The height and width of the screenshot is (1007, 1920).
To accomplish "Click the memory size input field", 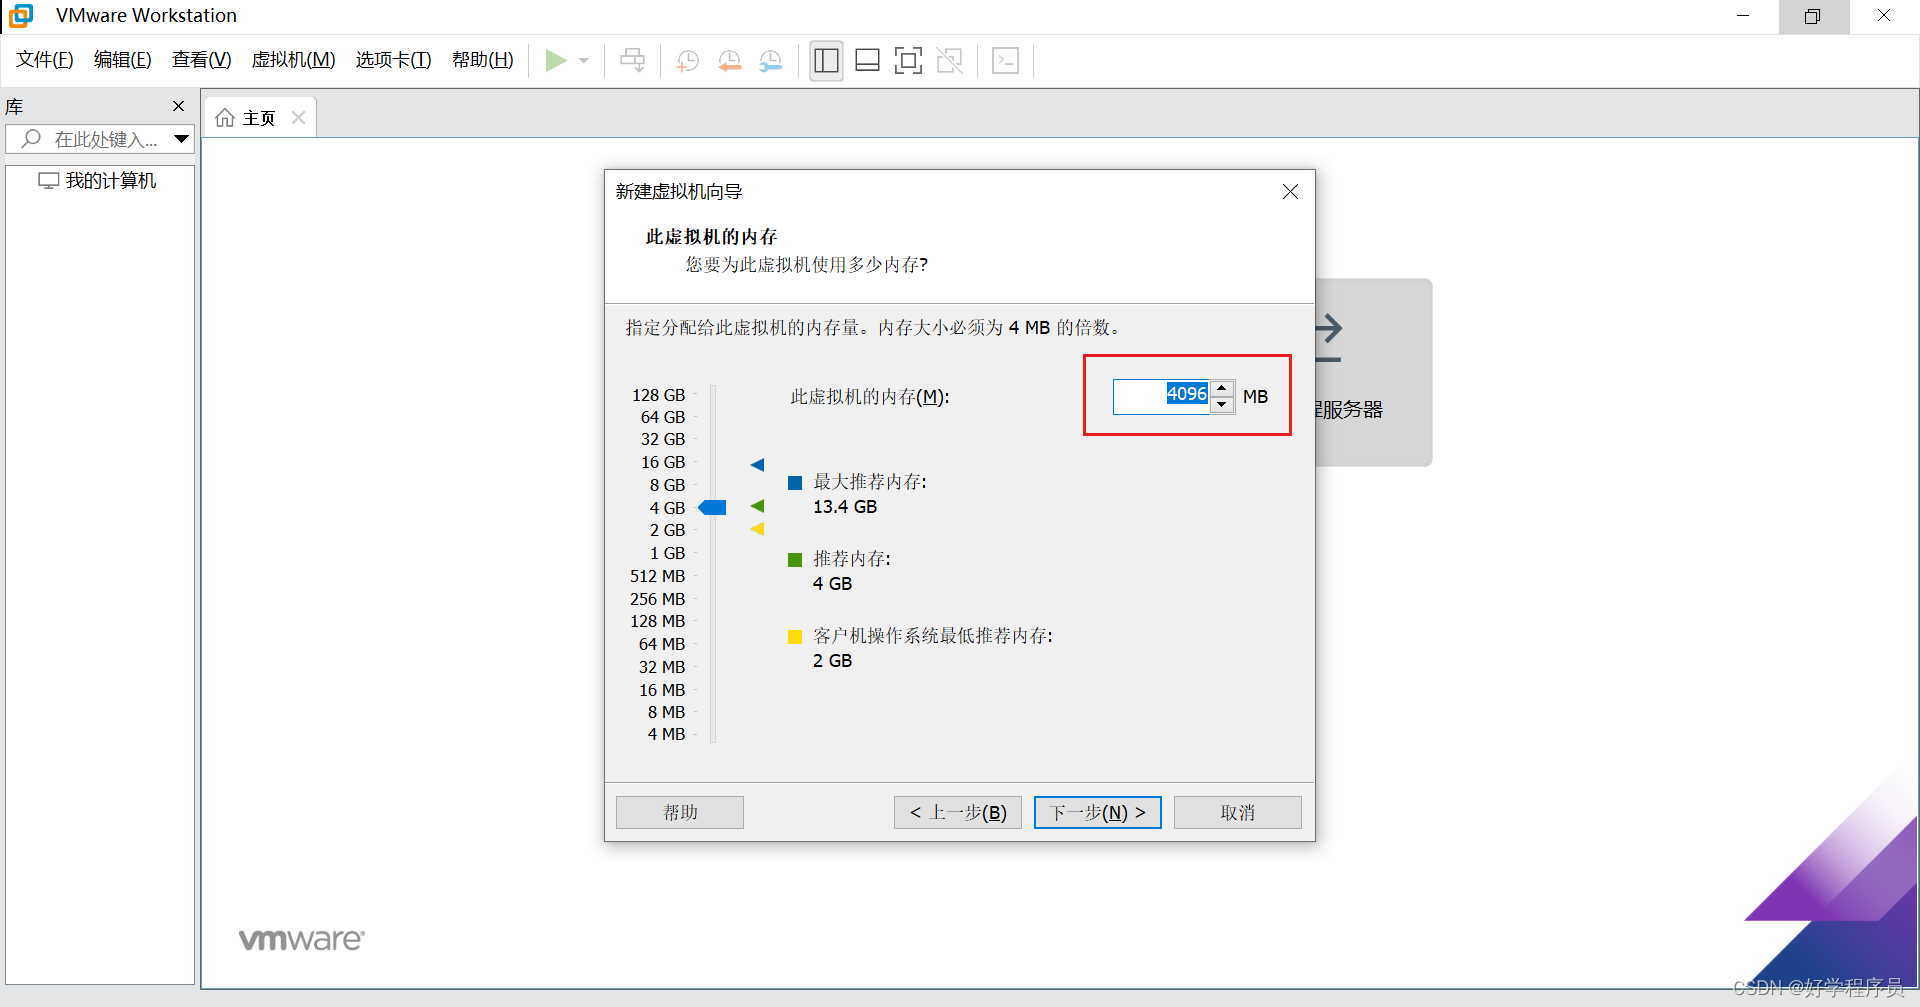I will [1162, 396].
